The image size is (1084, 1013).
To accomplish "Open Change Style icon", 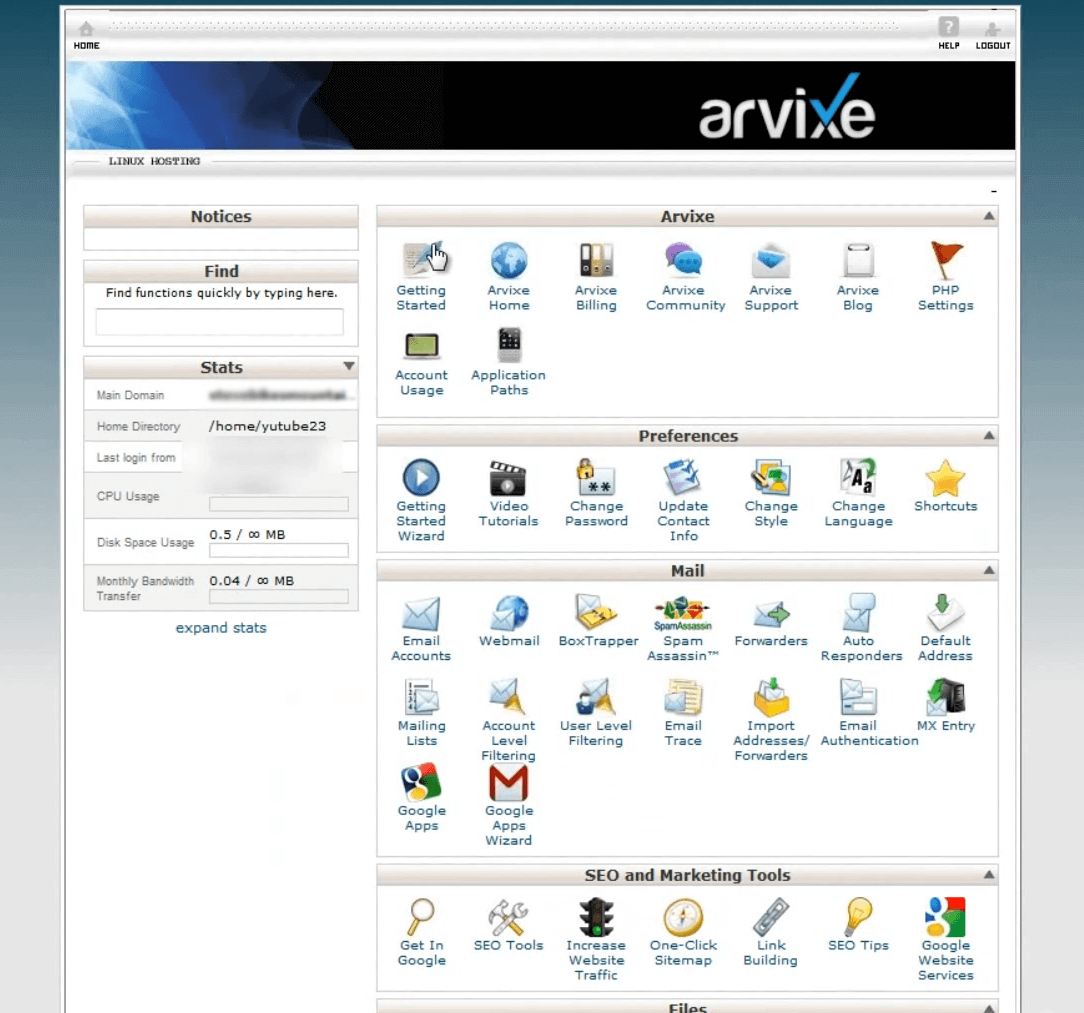I will tap(771, 477).
